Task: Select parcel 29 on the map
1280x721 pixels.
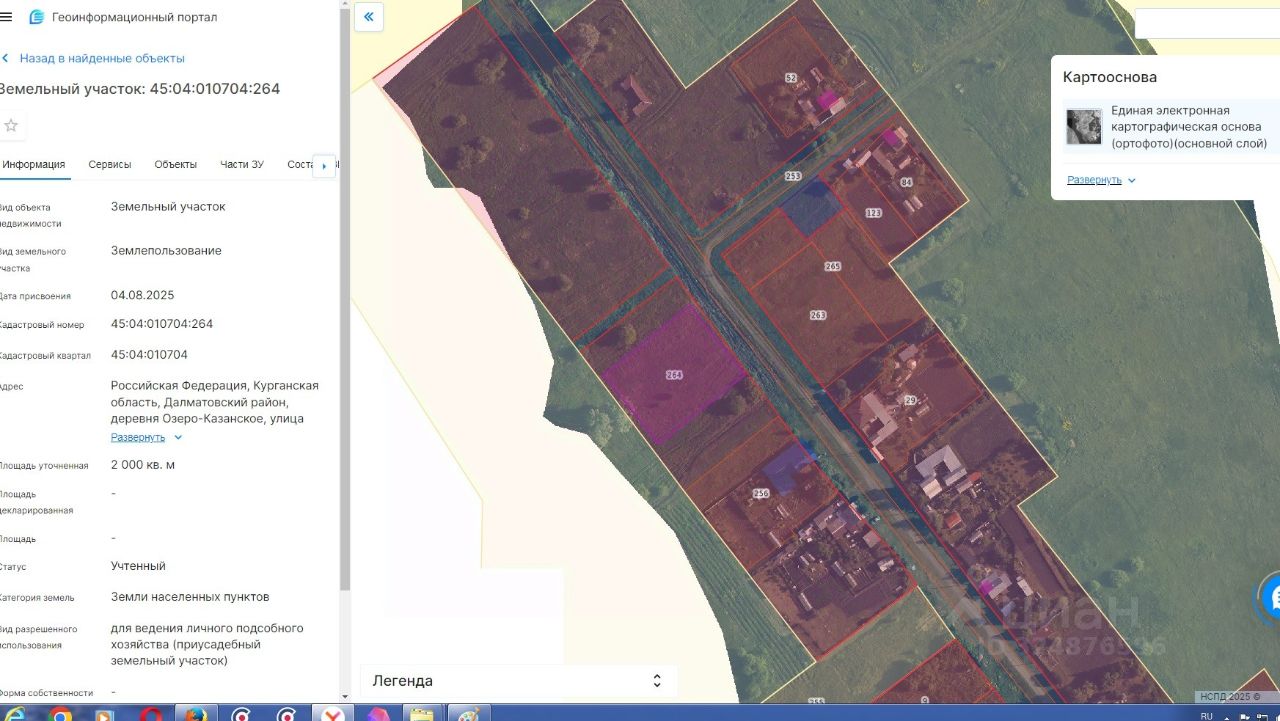Action: point(910,400)
